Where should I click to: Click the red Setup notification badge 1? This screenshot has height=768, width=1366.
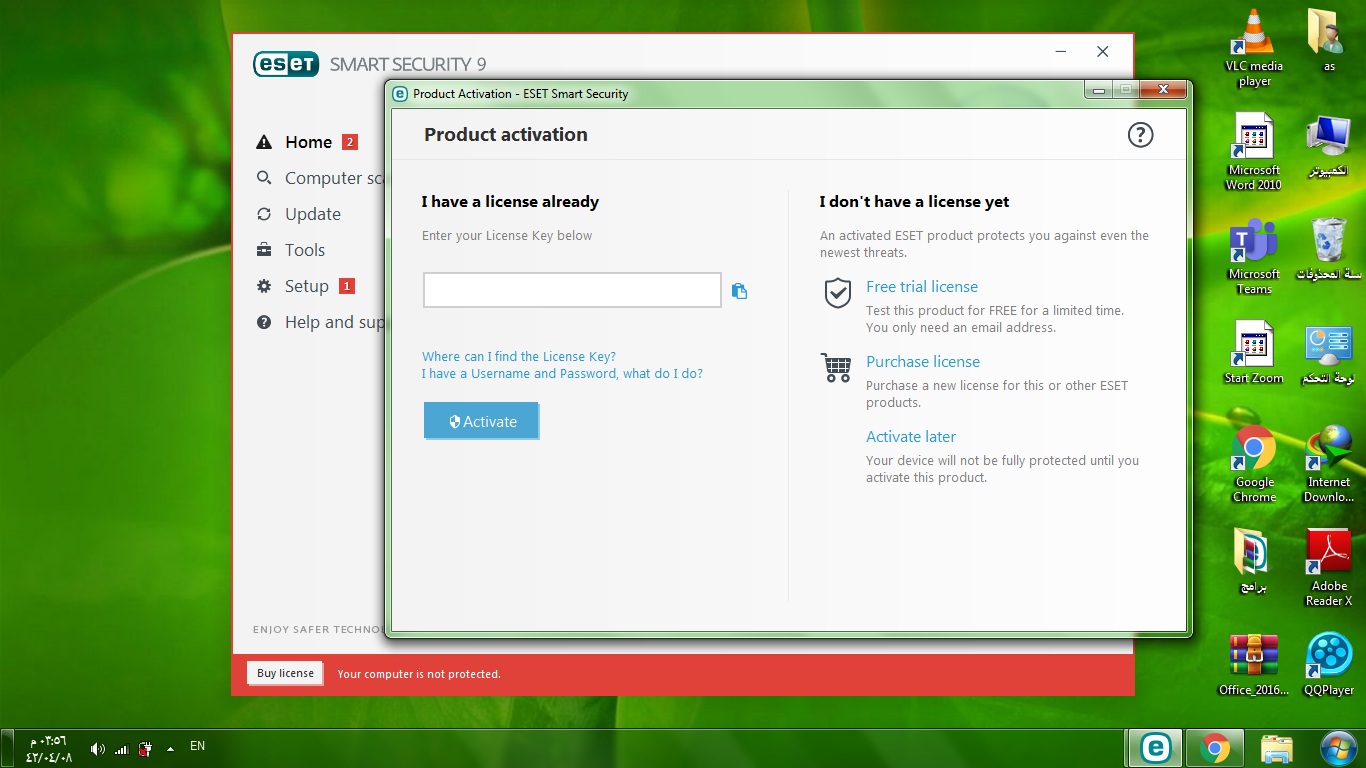347,286
